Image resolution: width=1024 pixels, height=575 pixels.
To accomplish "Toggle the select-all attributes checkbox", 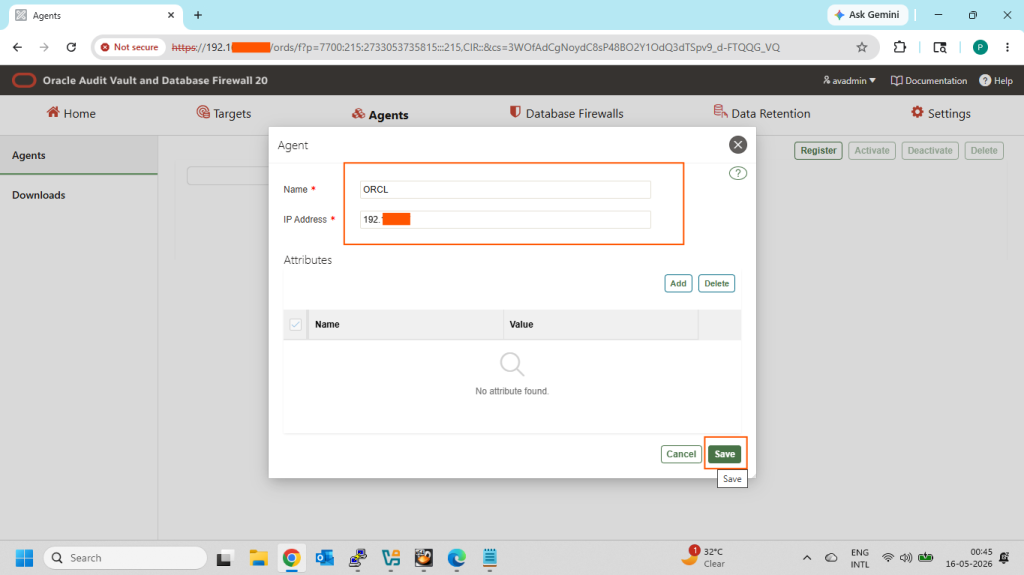I will [x=295, y=324].
